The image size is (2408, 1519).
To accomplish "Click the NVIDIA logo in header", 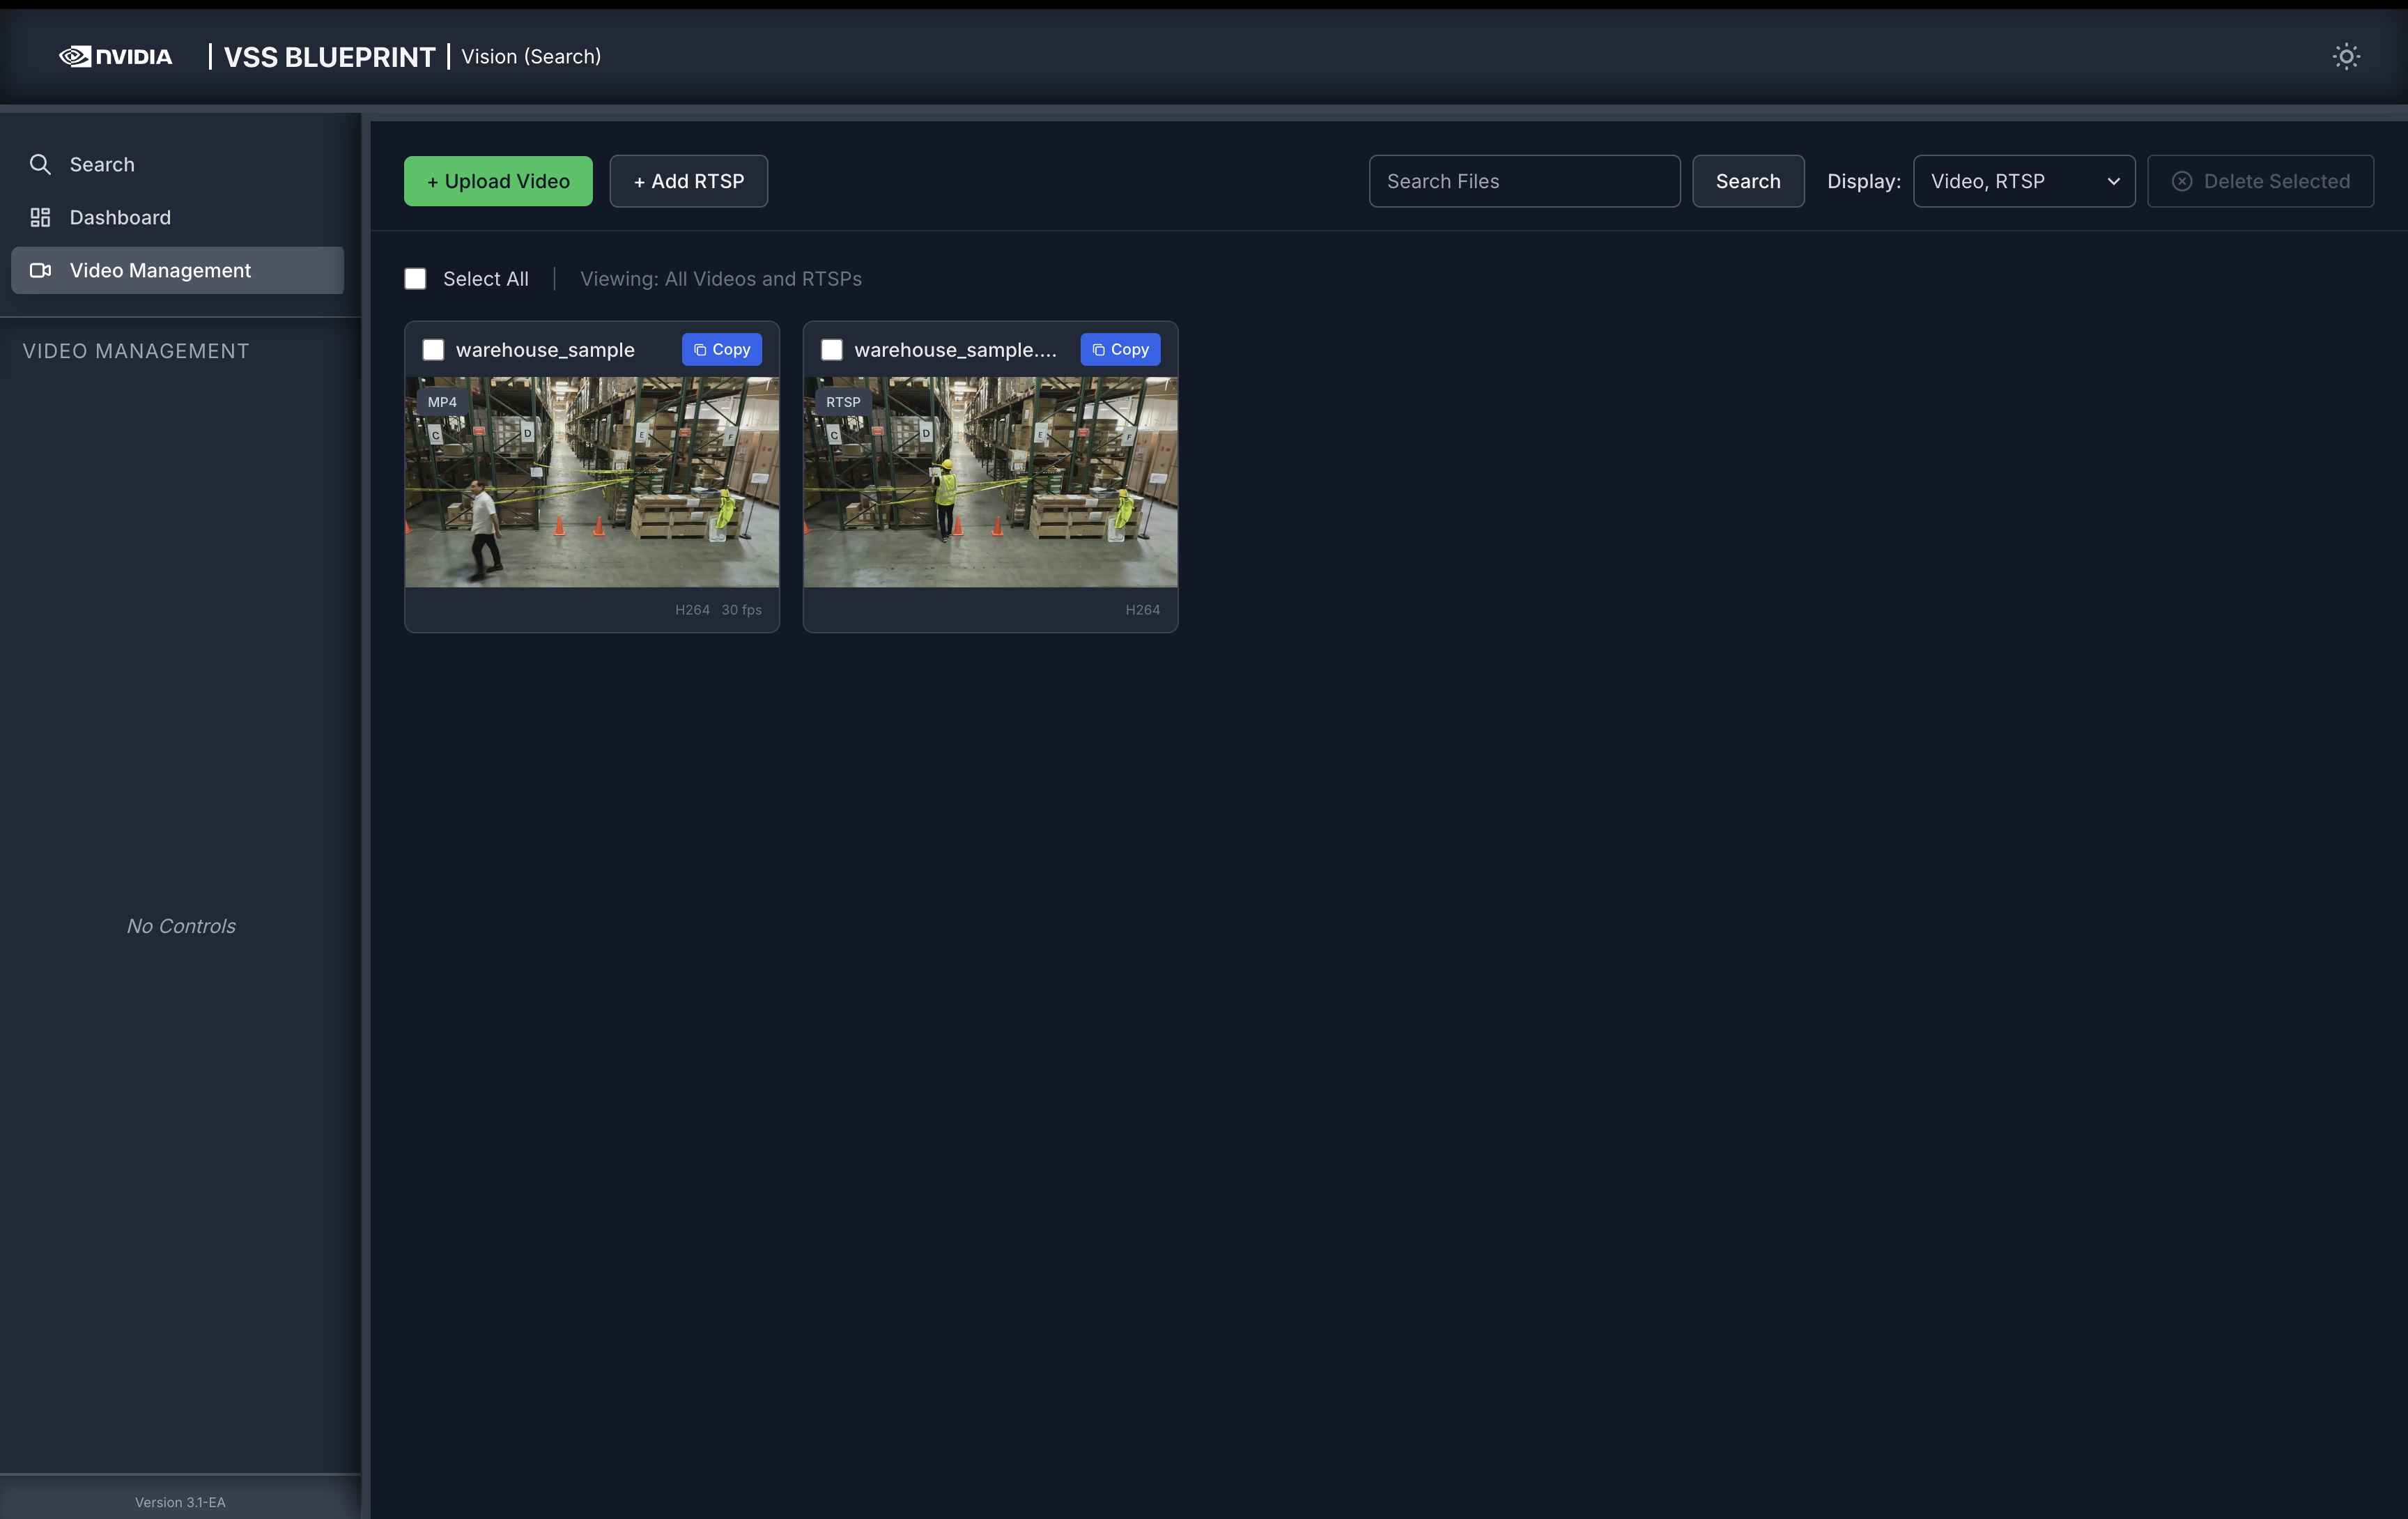I will pos(115,56).
